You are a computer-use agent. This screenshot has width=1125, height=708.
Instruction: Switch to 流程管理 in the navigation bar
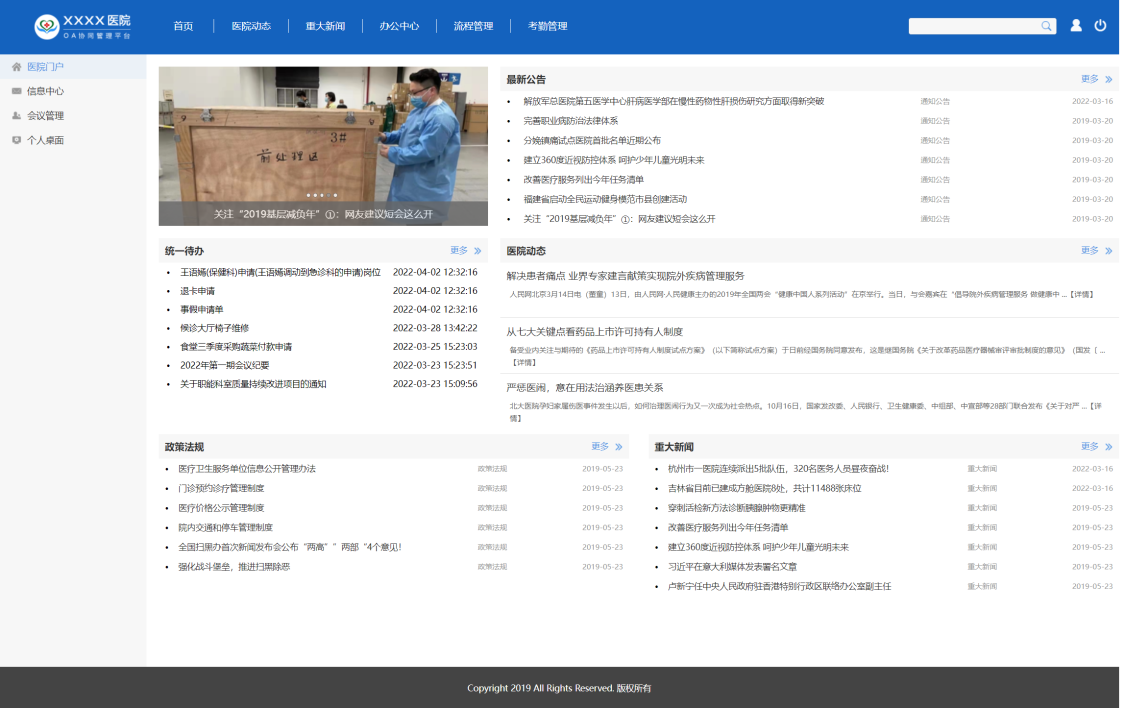click(x=473, y=26)
